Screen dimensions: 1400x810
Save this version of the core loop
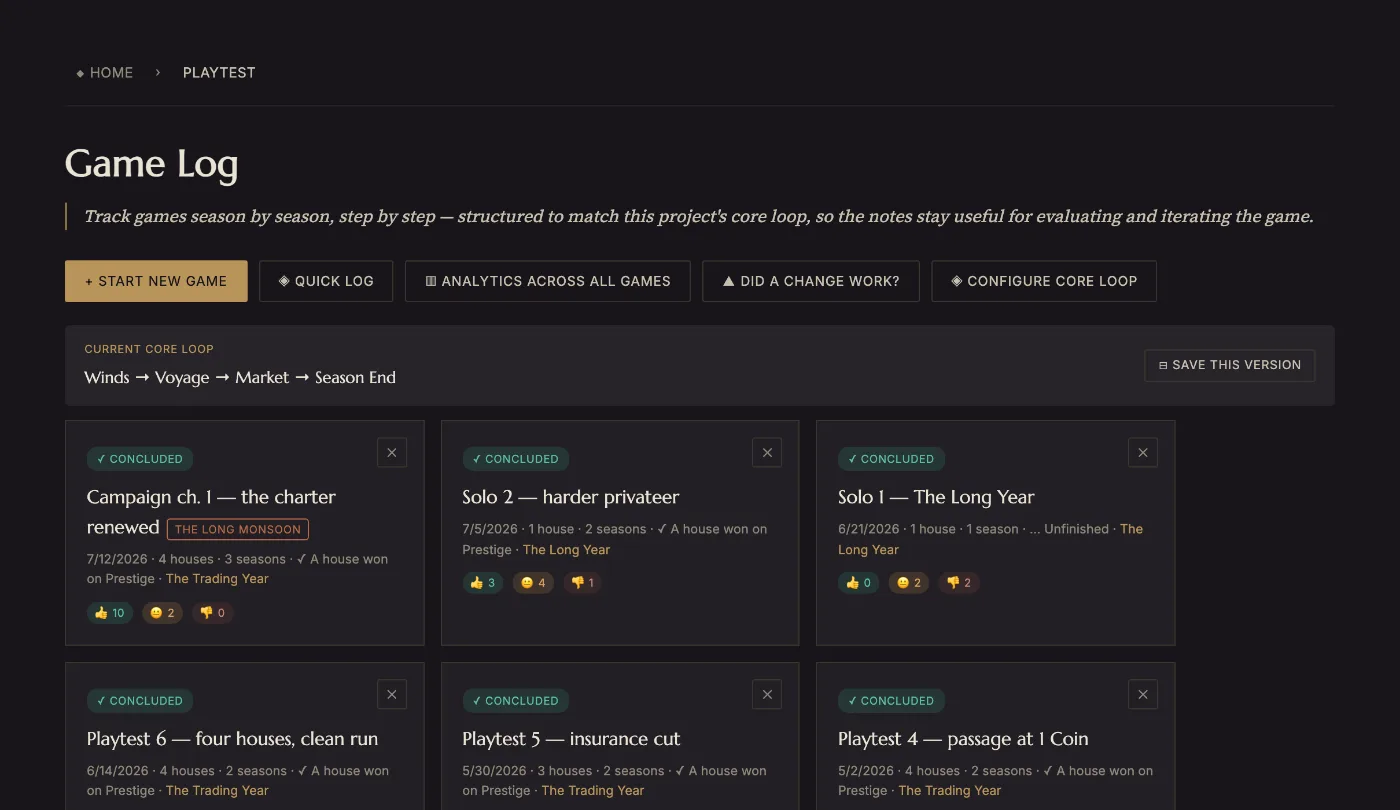[x=1230, y=365]
